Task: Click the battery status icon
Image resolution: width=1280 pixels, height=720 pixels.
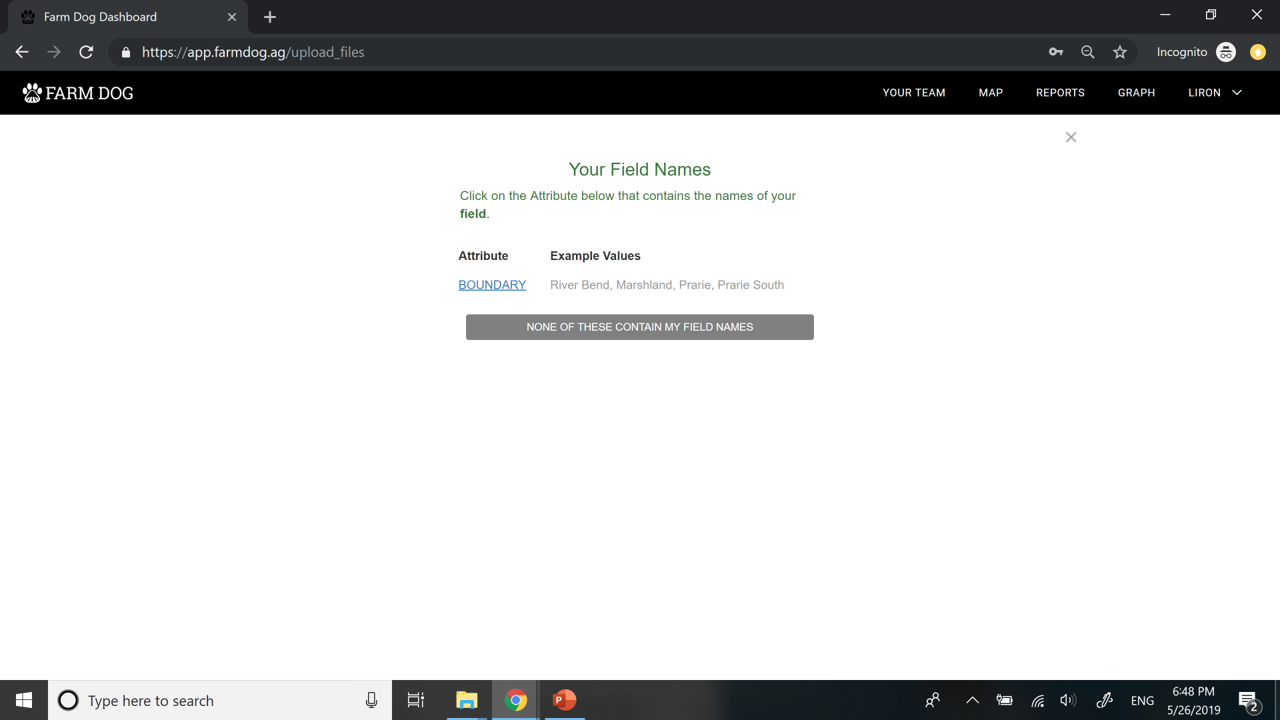Action: [1004, 700]
